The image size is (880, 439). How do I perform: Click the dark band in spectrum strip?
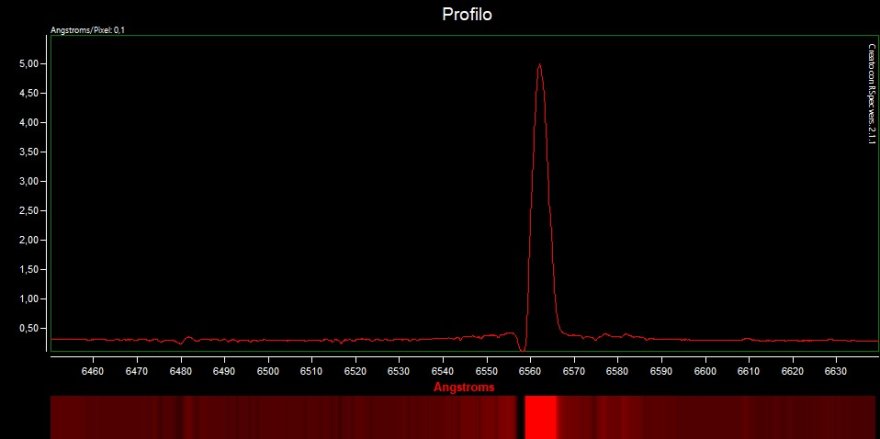coord(521,416)
